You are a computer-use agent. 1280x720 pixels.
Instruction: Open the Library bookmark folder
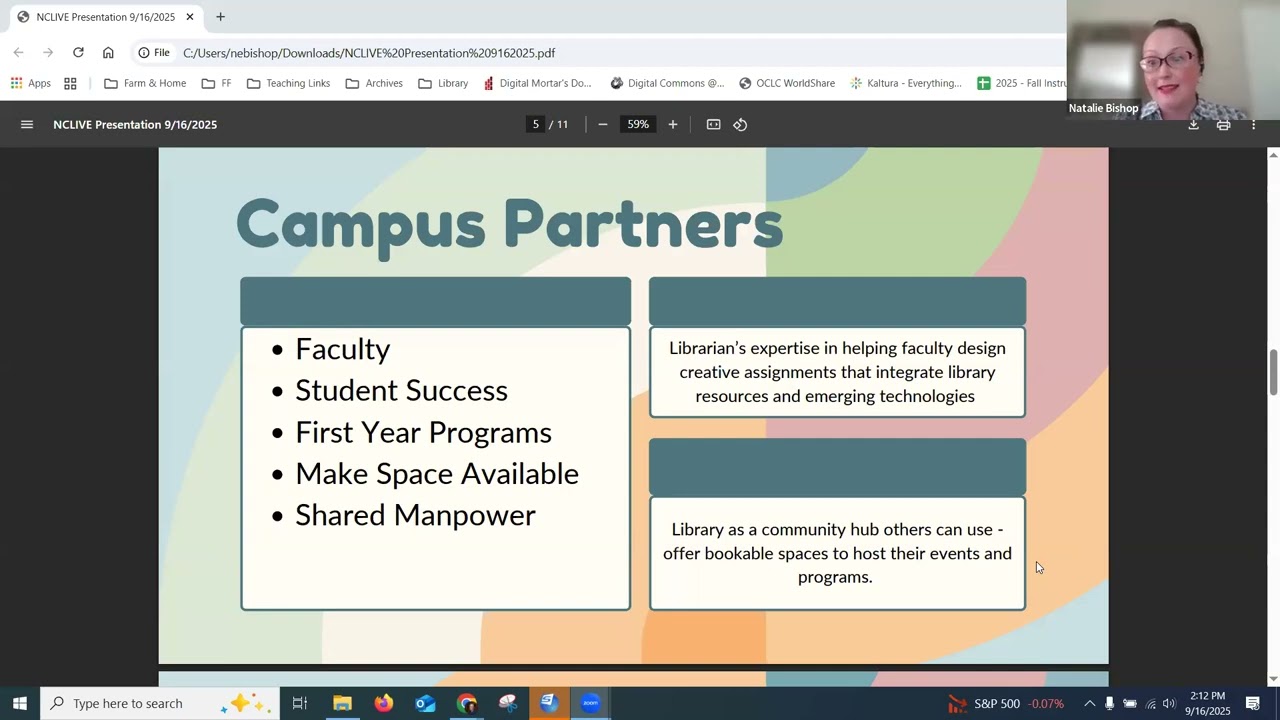(x=443, y=83)
